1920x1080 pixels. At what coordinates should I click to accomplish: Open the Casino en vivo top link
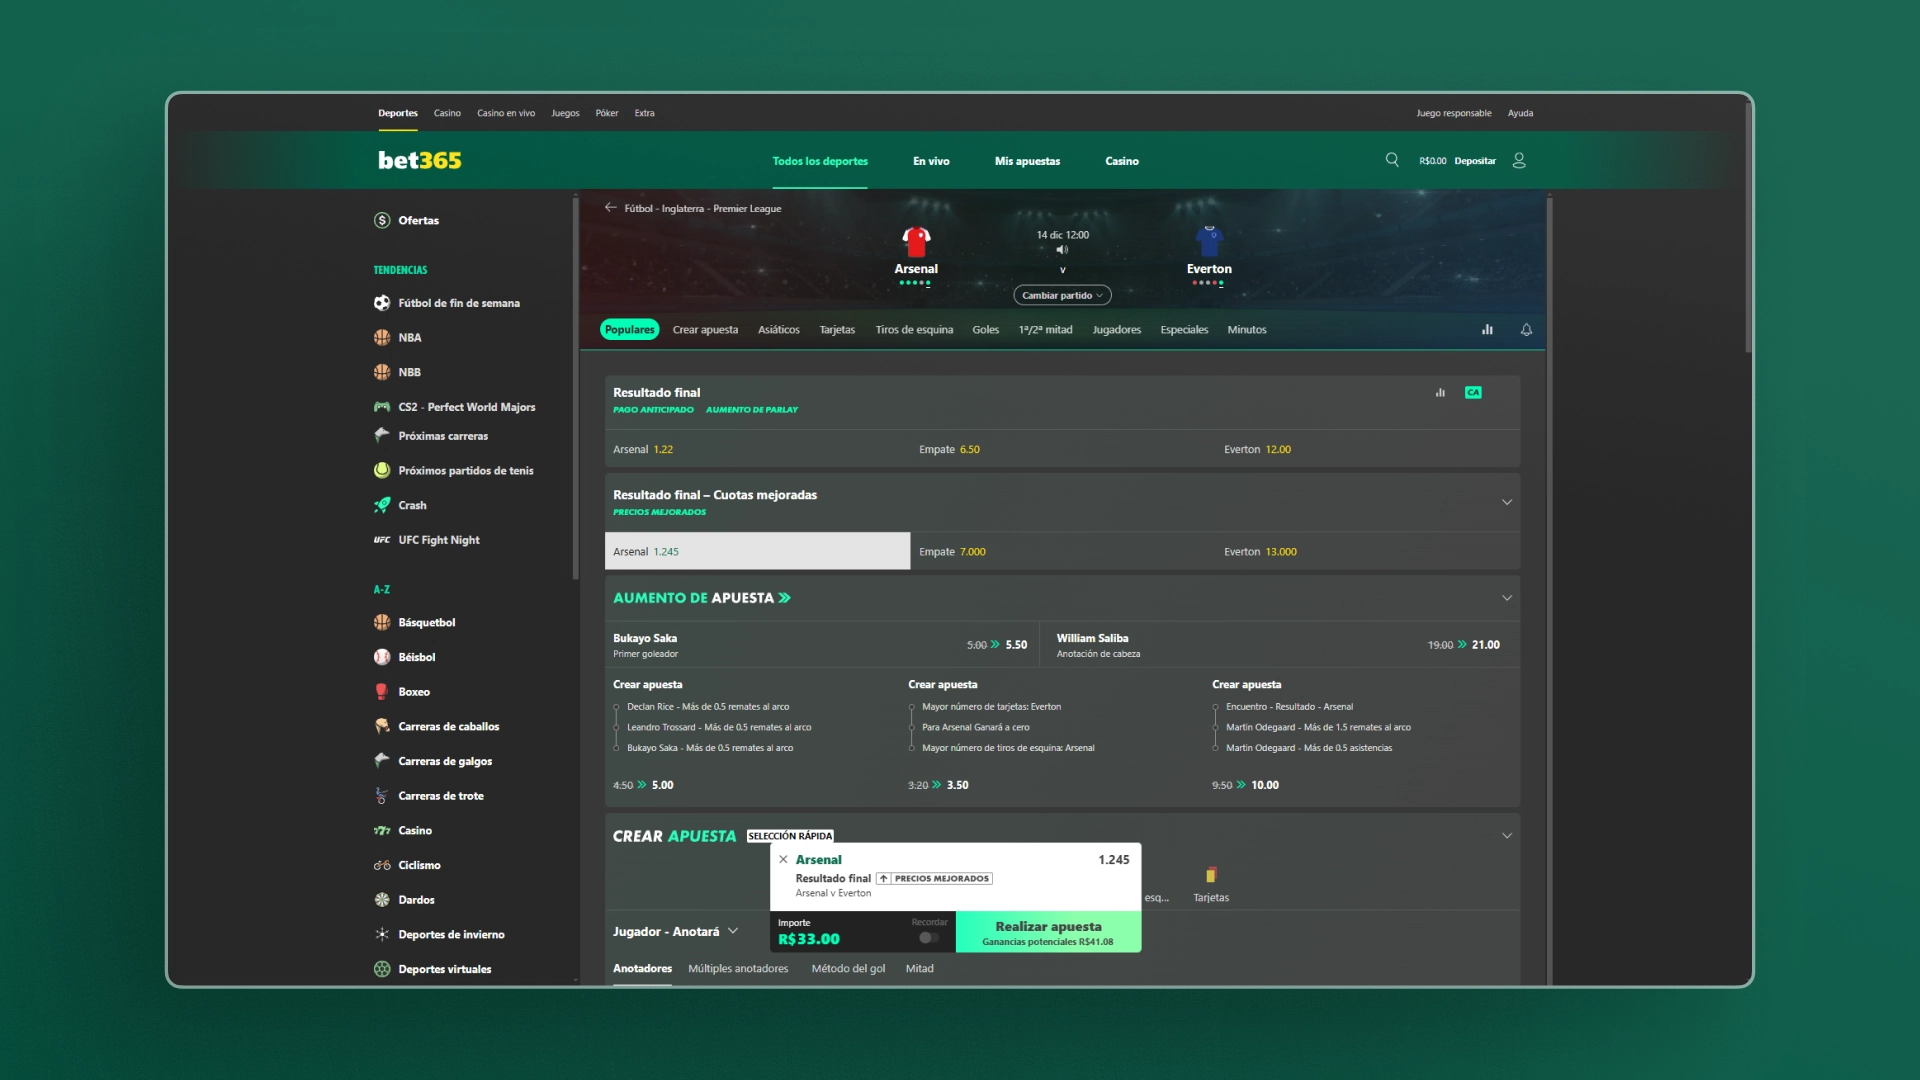pyautogui.click(x=506, y=113)
